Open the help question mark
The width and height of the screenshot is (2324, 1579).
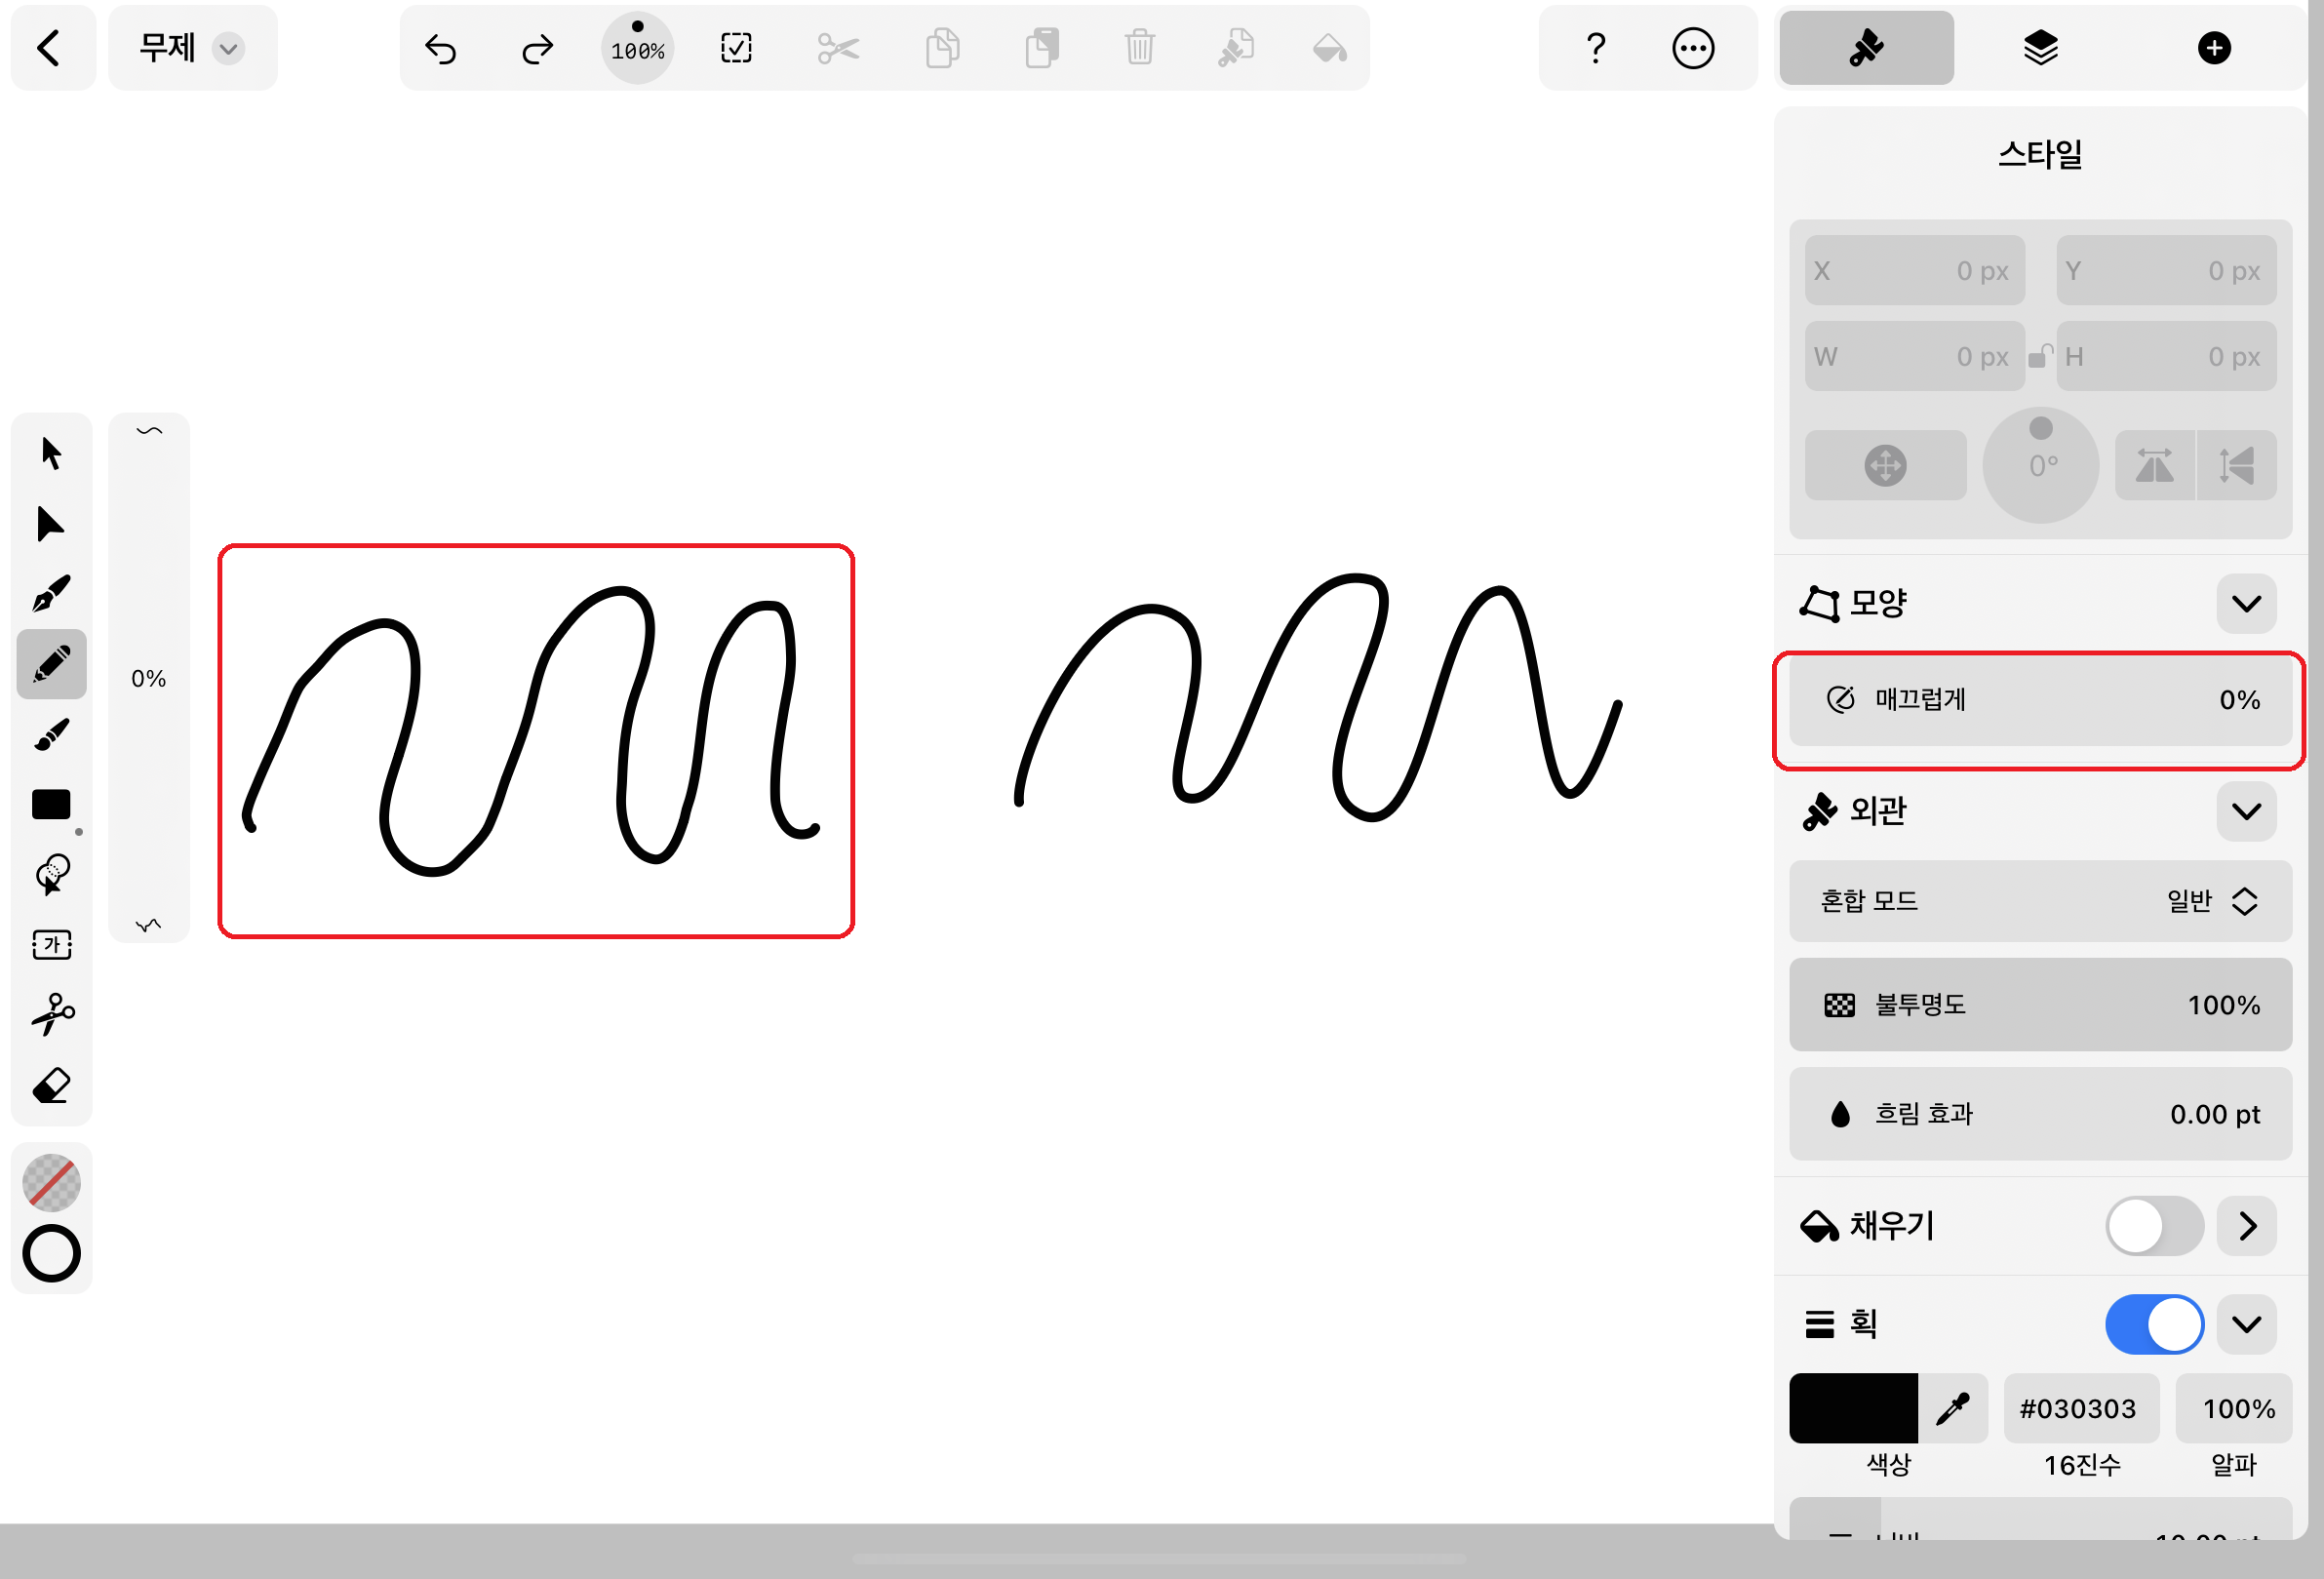(1595, 48)
